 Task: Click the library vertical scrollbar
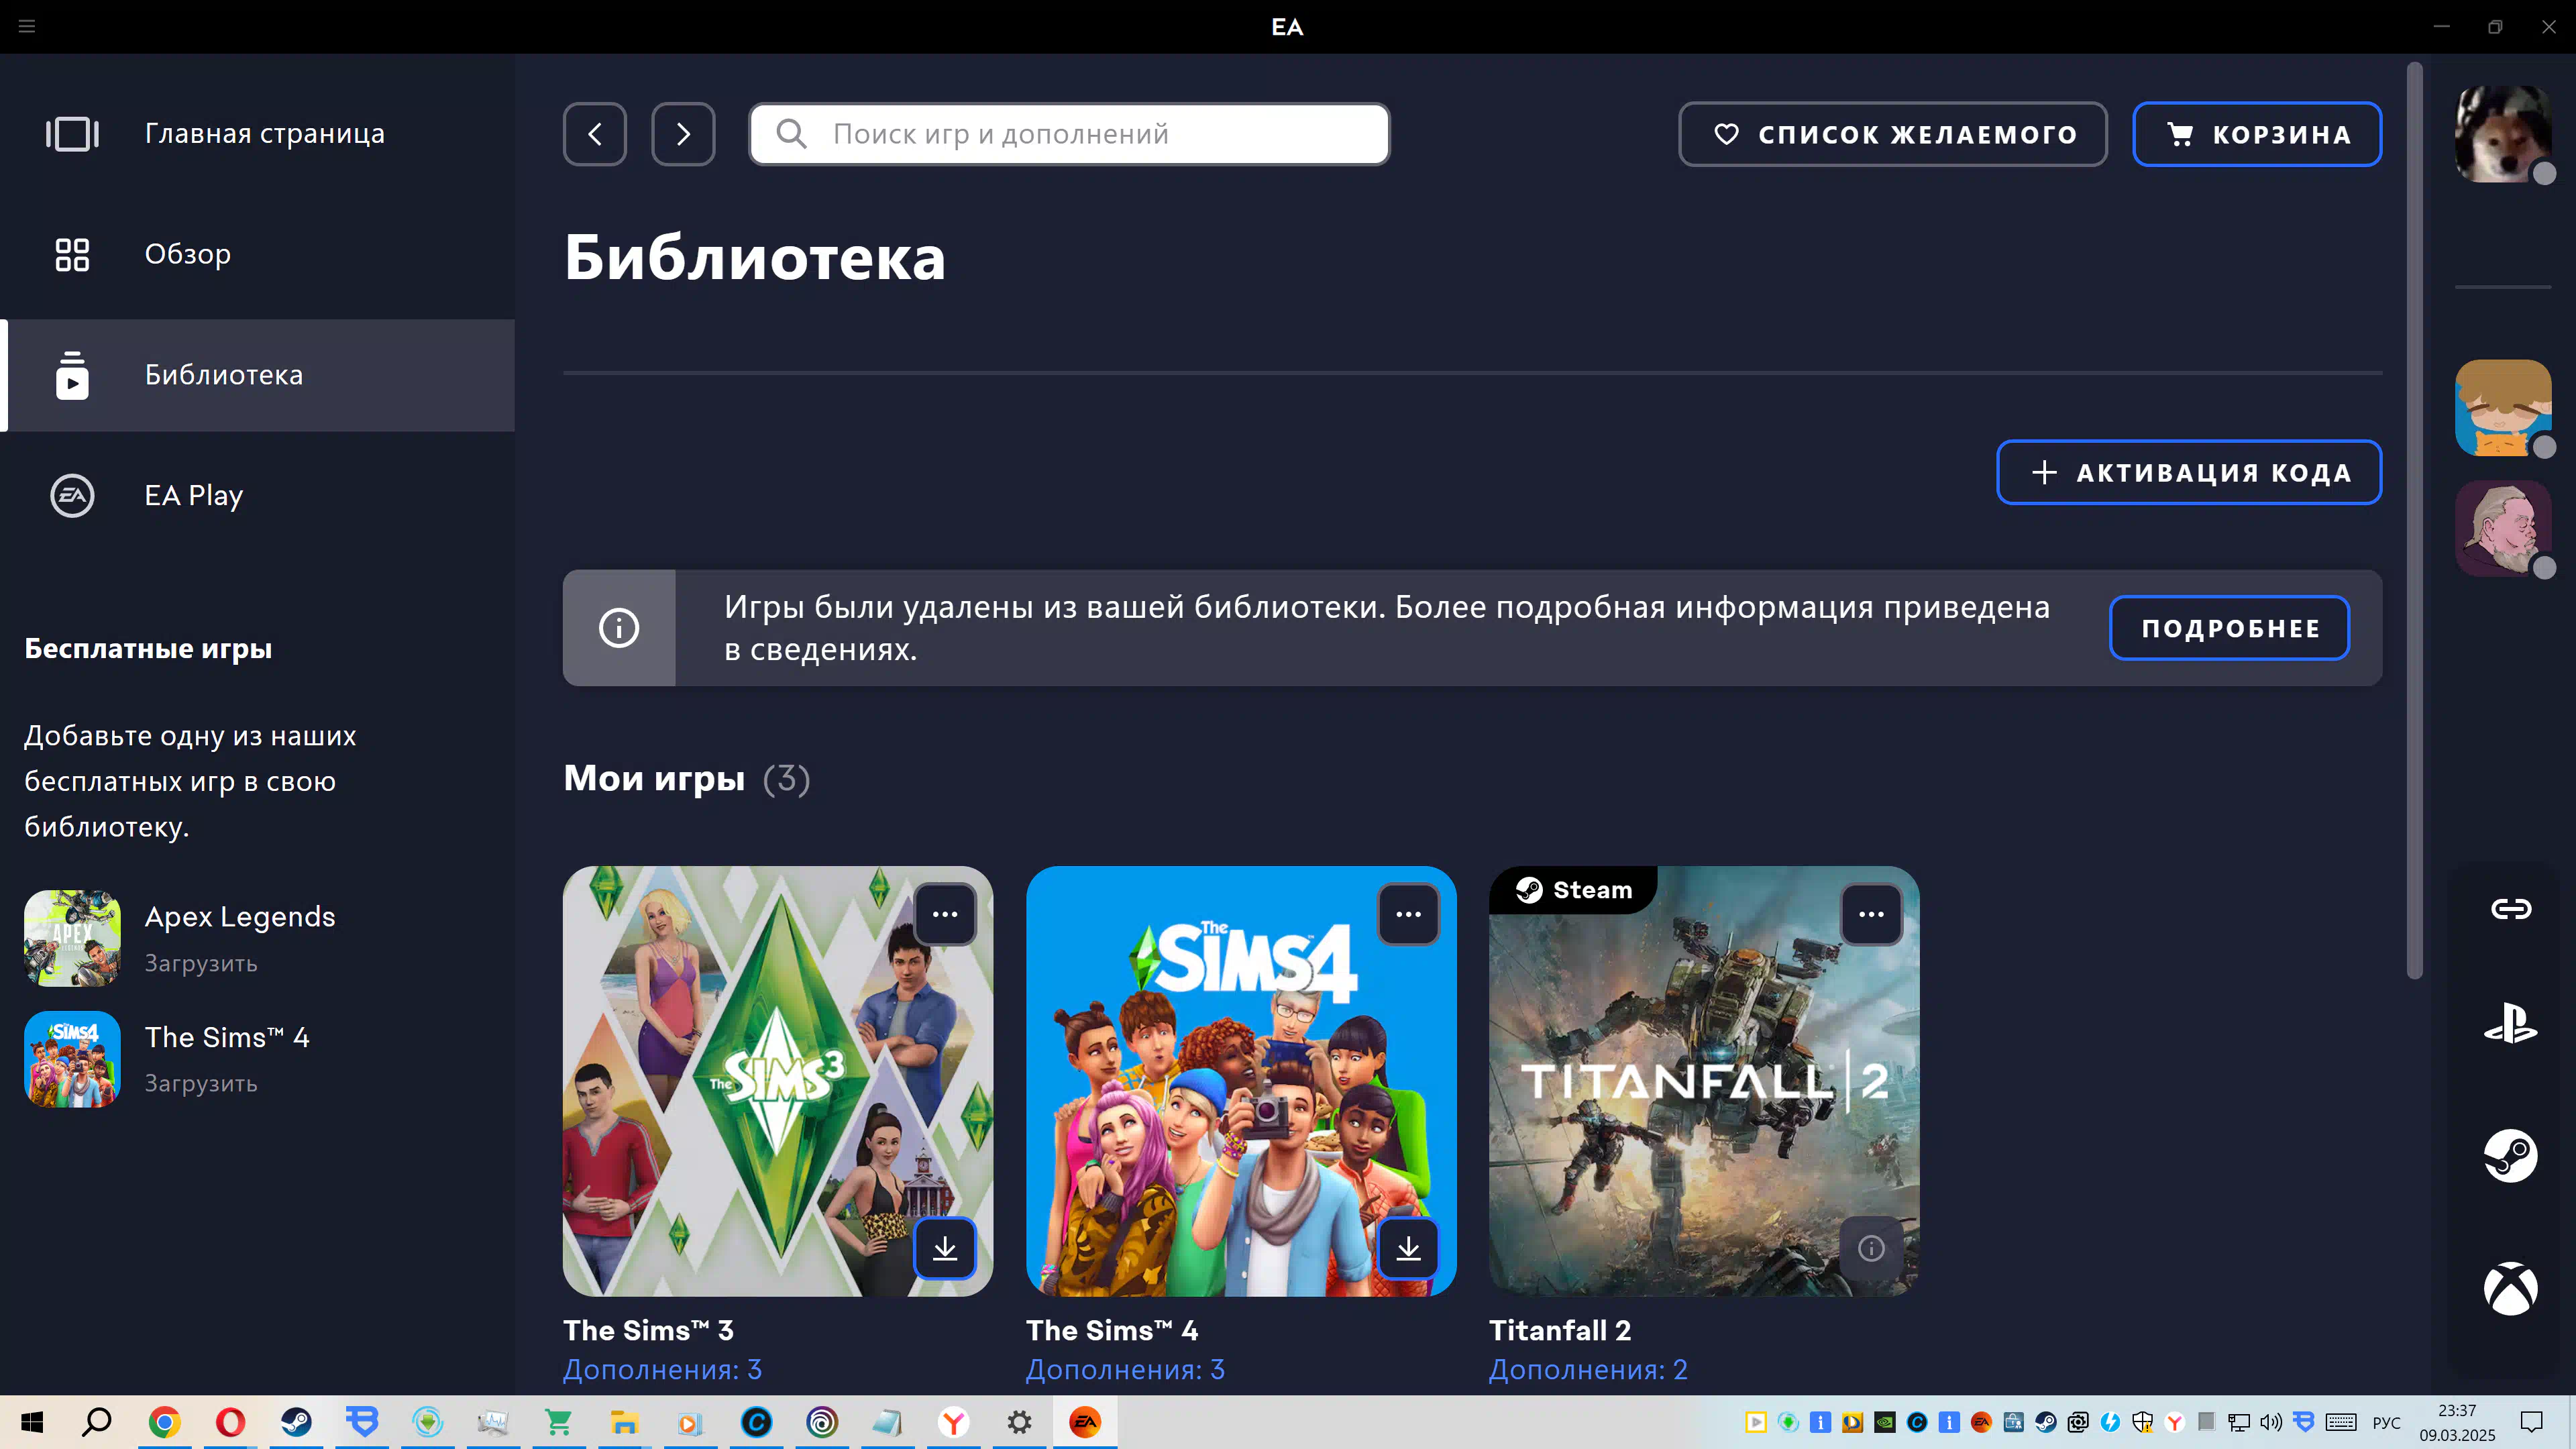(2414, 520)
